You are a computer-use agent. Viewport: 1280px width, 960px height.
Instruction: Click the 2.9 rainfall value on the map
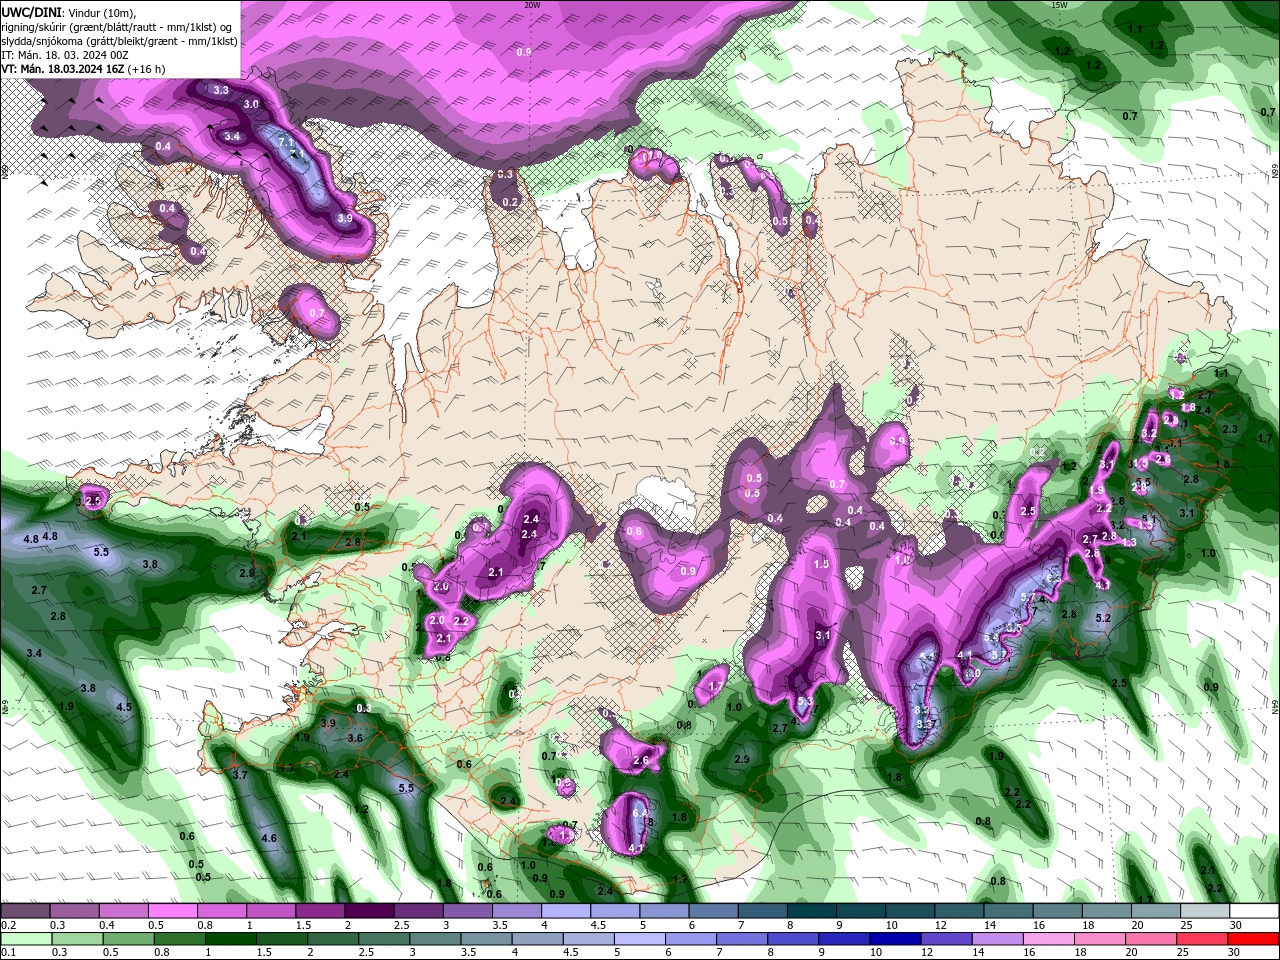click(x=741, y=760)
